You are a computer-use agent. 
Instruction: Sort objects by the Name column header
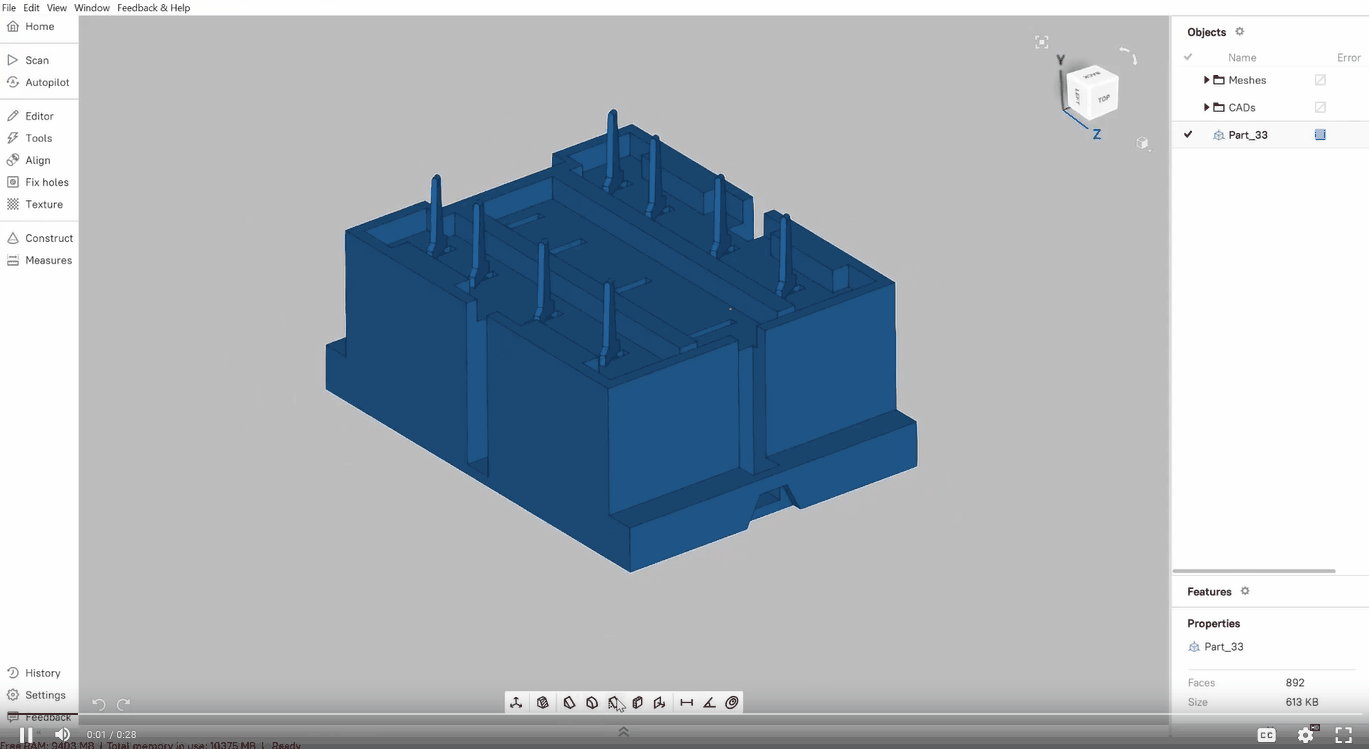coord(1242,57)
